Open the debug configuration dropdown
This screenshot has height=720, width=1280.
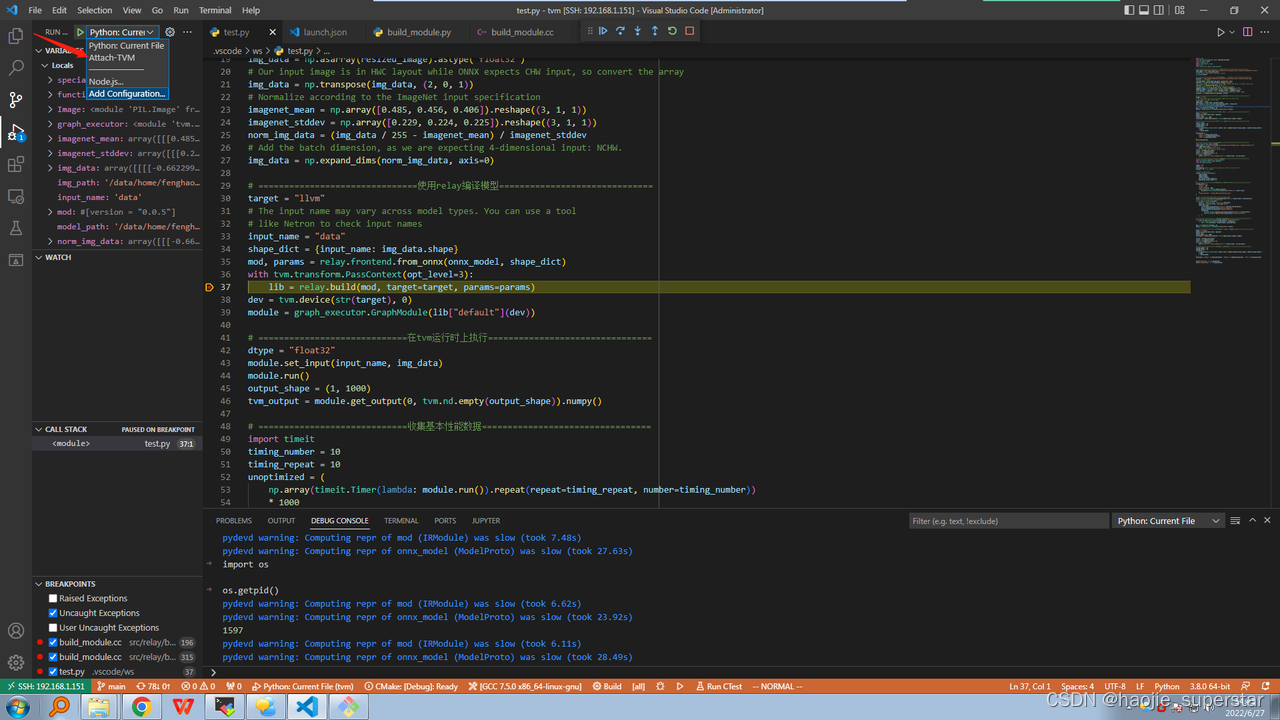click(x=122, y=32)
